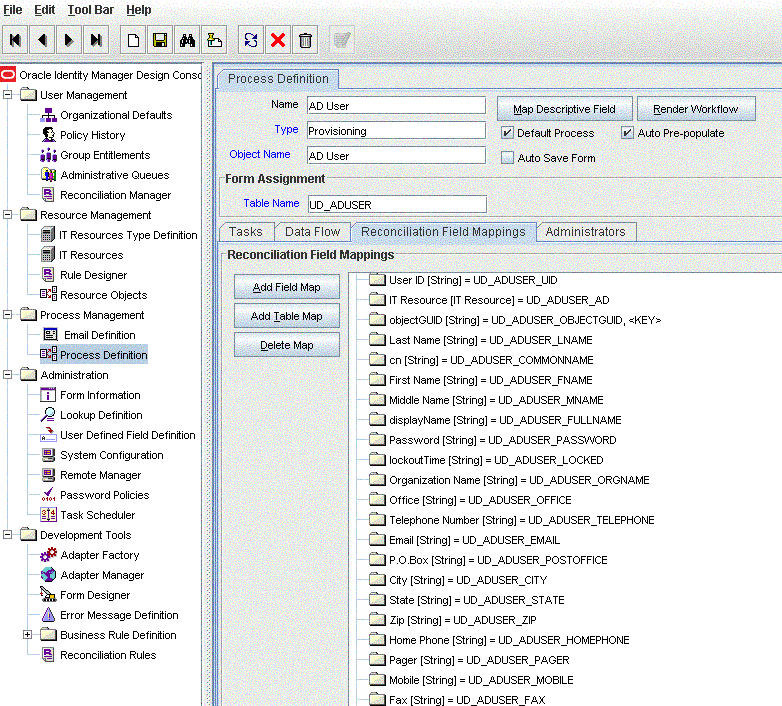Image resolution: width=782 pixels, height=706 pixels.
Task: Open Email Definition tree node
Action: (x=99, y=335)
